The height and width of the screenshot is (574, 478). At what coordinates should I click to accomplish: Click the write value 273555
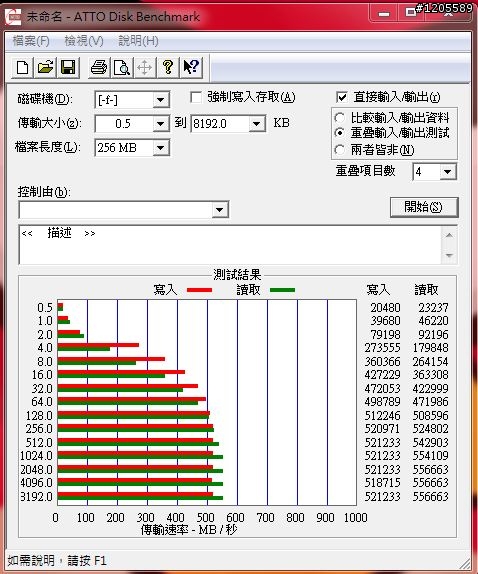[382, 347]
